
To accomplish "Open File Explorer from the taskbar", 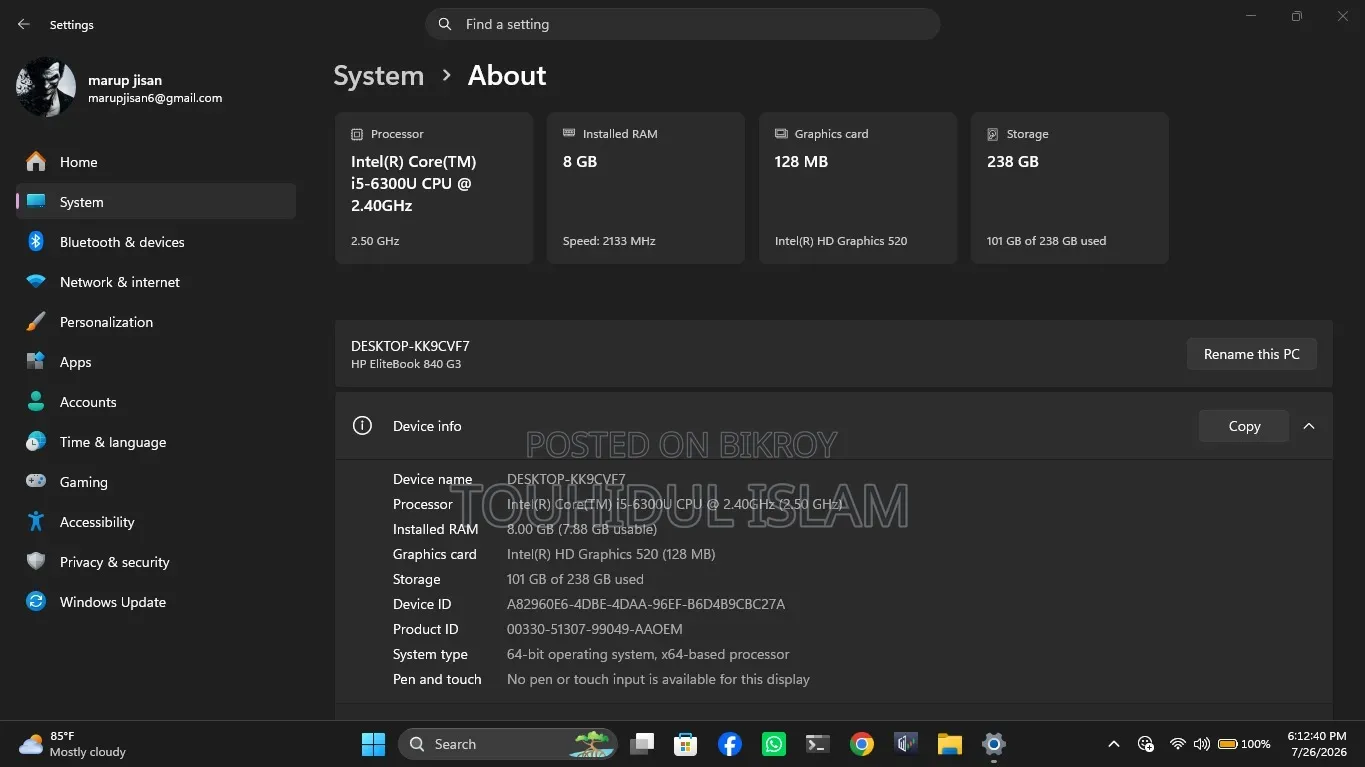I will tap(949, 744).
